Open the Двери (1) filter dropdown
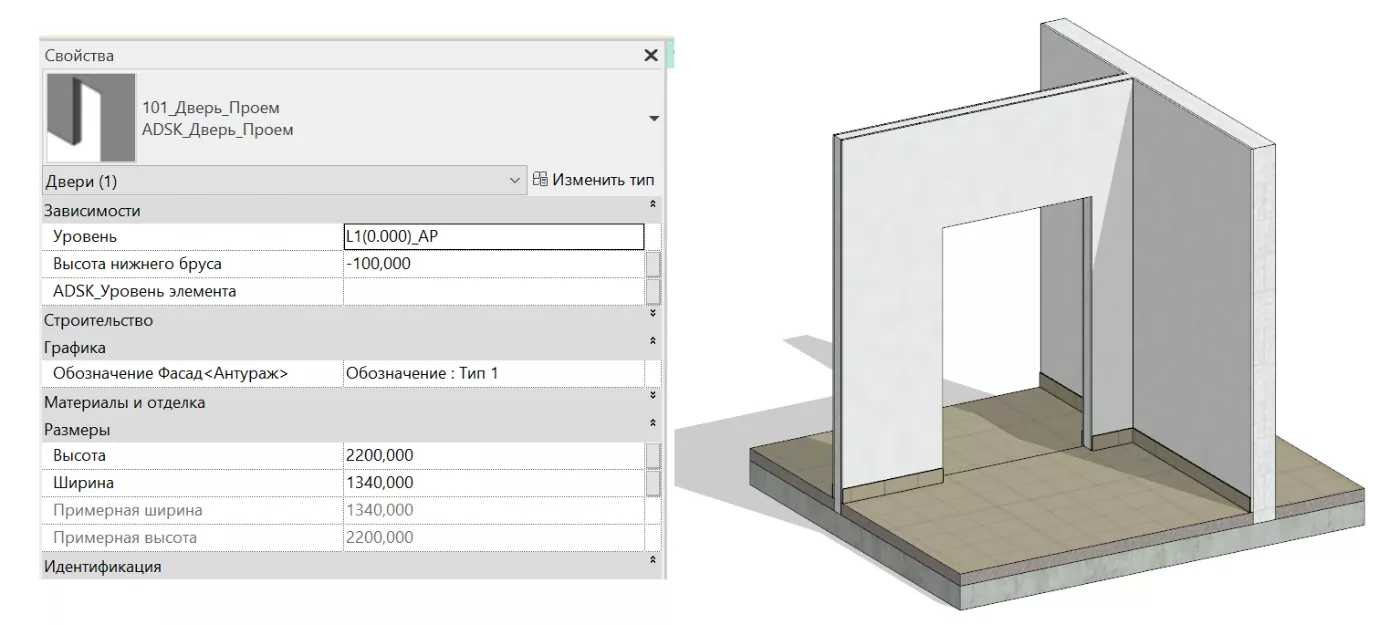1389x625 pixels. point(515,181)
